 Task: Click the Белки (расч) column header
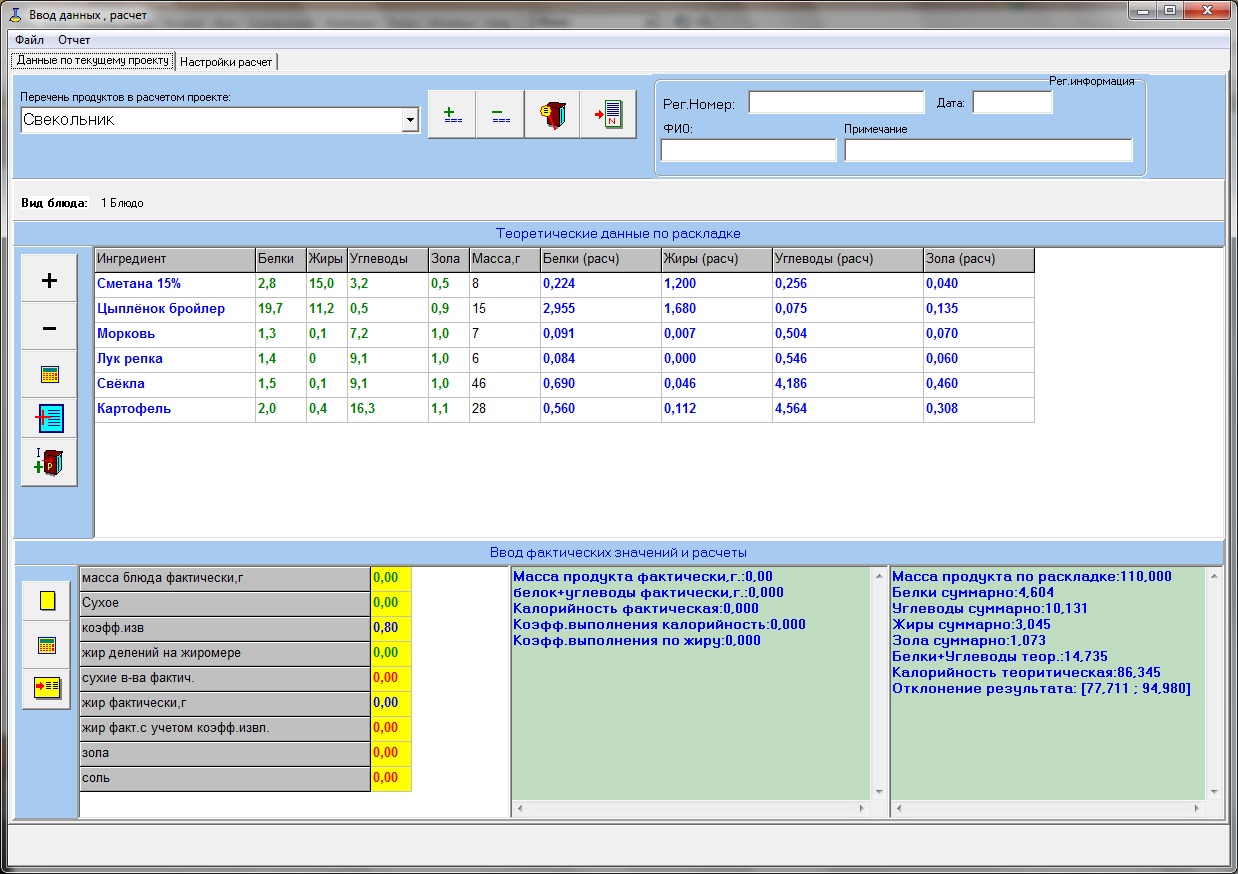tap(601, 259)
